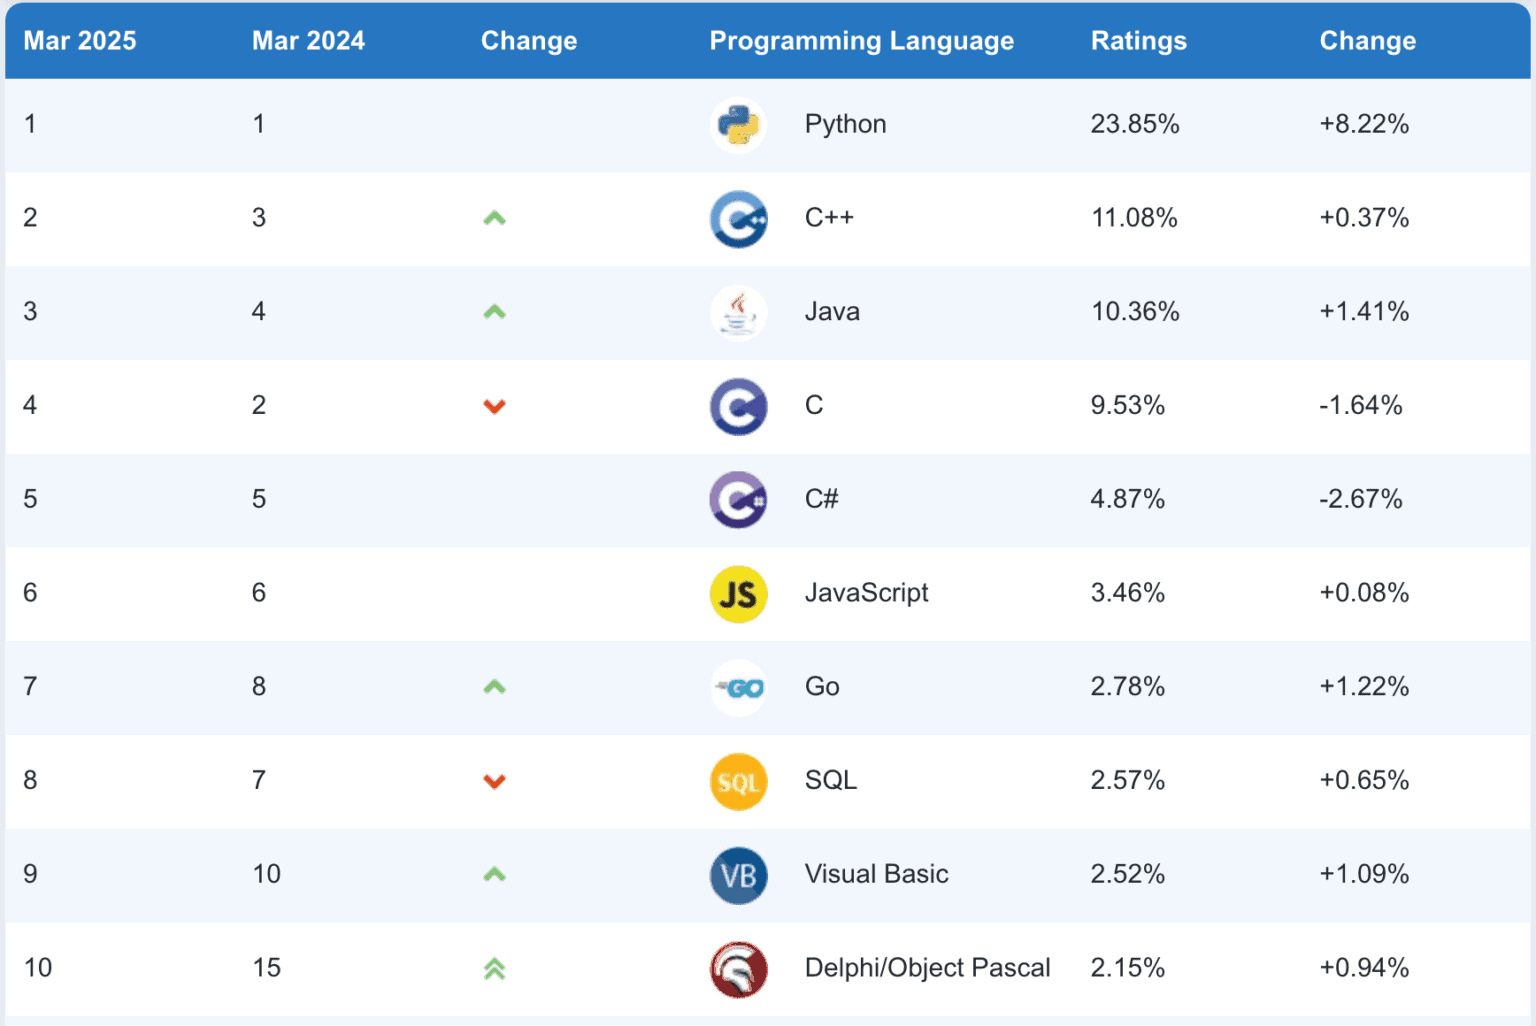Click the yellow JavaScript icon
This screenshot has width=1536, height=1026.
point(738,593)
